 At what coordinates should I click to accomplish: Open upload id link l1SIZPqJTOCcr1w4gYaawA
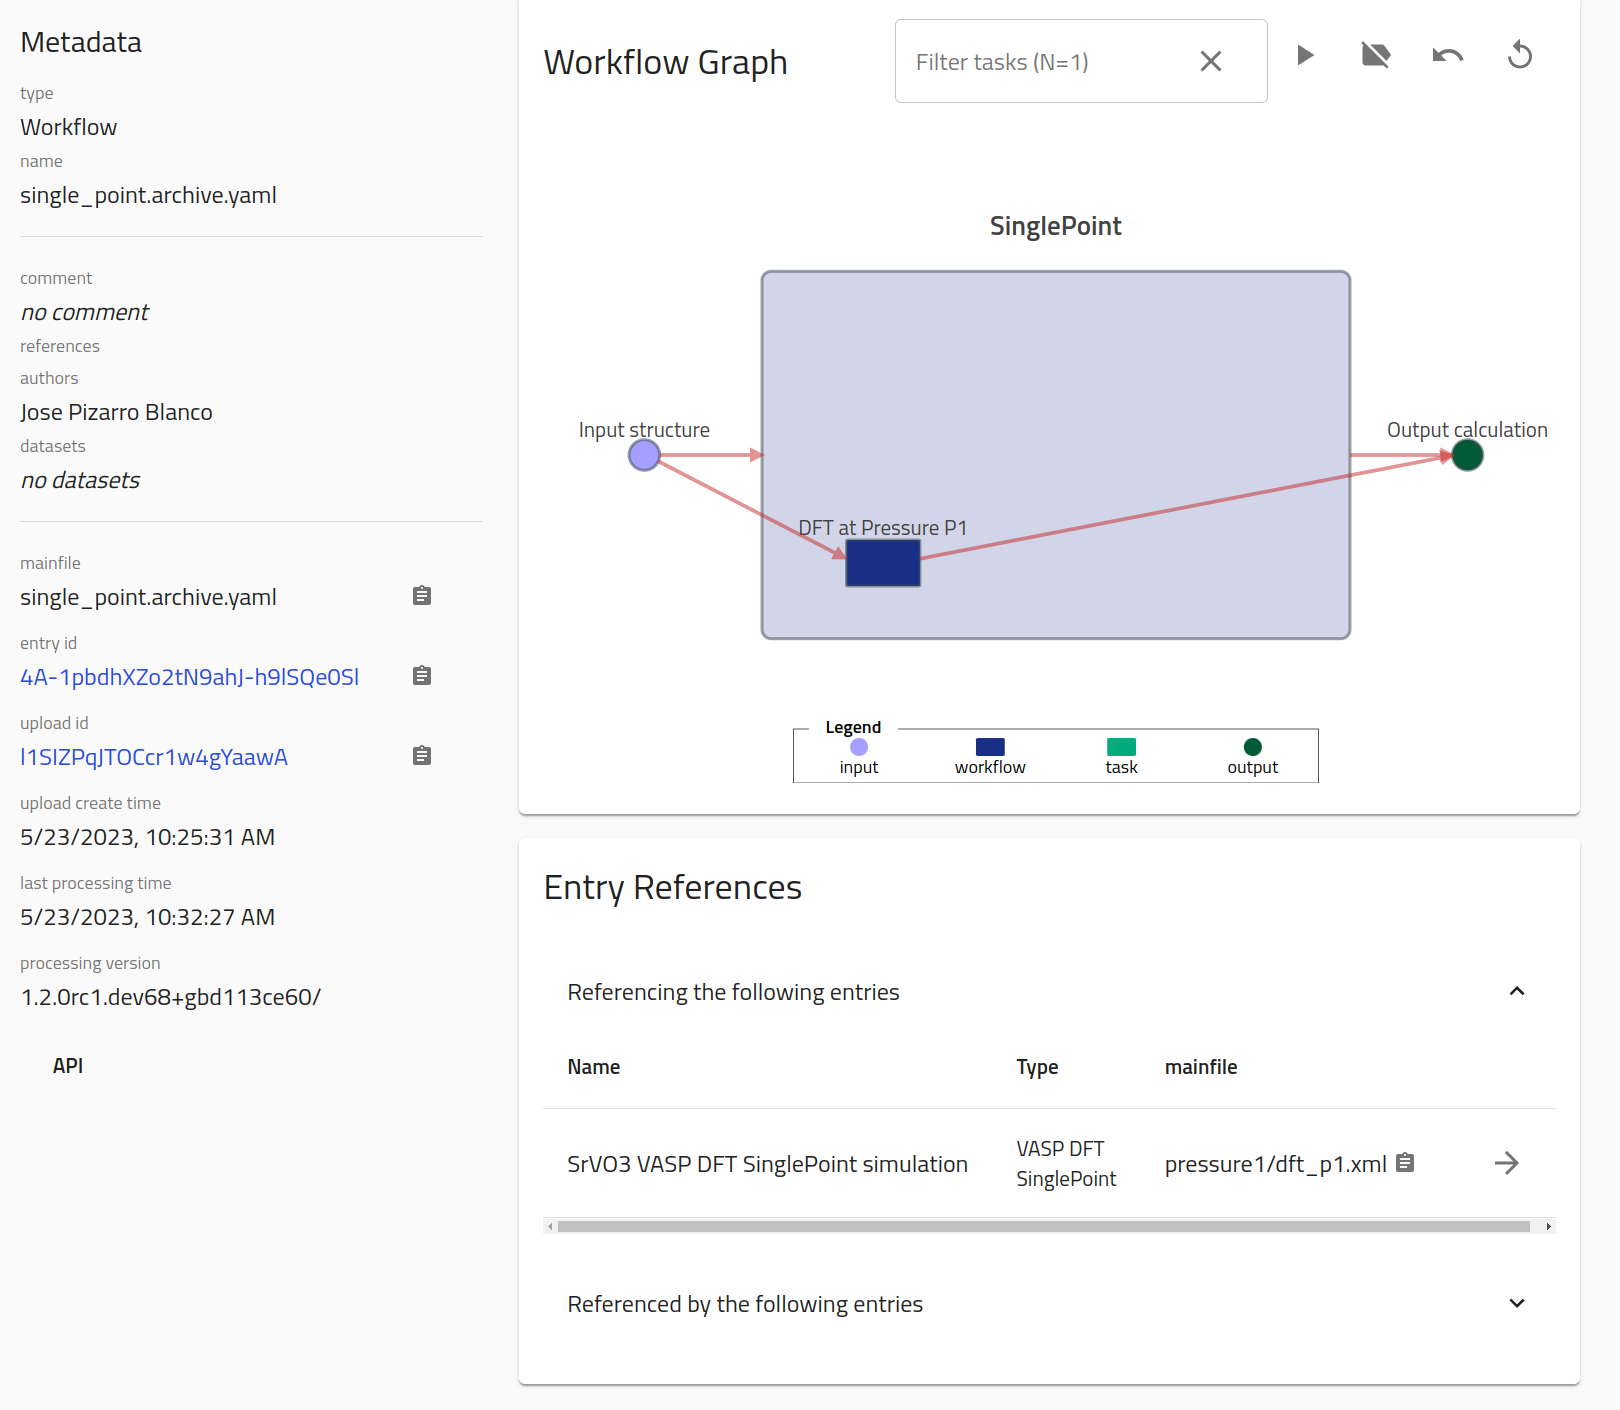(154, 757)
